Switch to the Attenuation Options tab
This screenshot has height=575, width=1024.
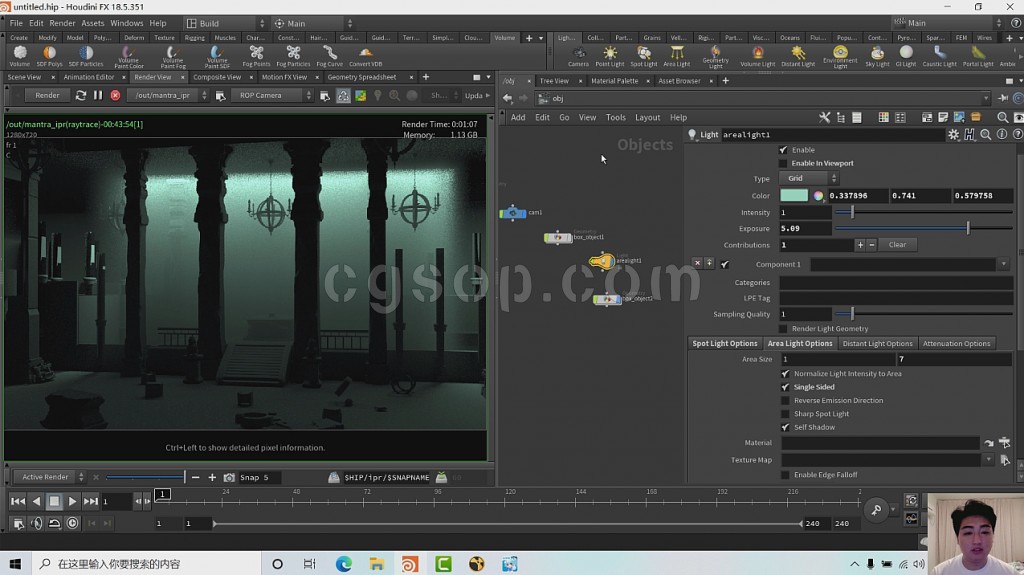[956, 344]
